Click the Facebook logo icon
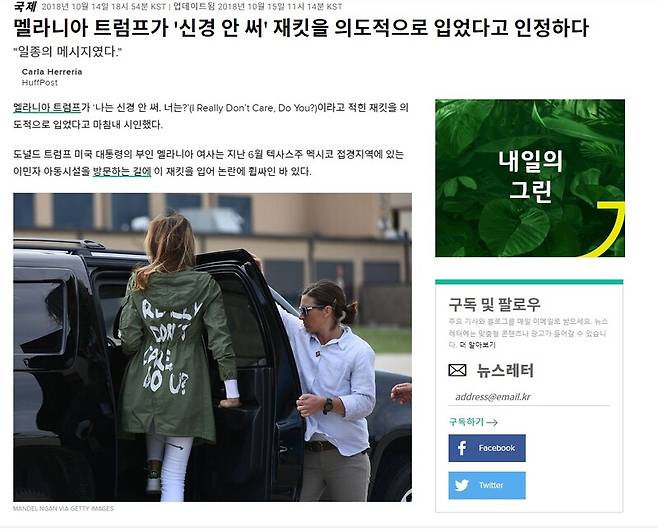Screen dimensions: 658x531 pyautogui.click(x=462, y=448)
